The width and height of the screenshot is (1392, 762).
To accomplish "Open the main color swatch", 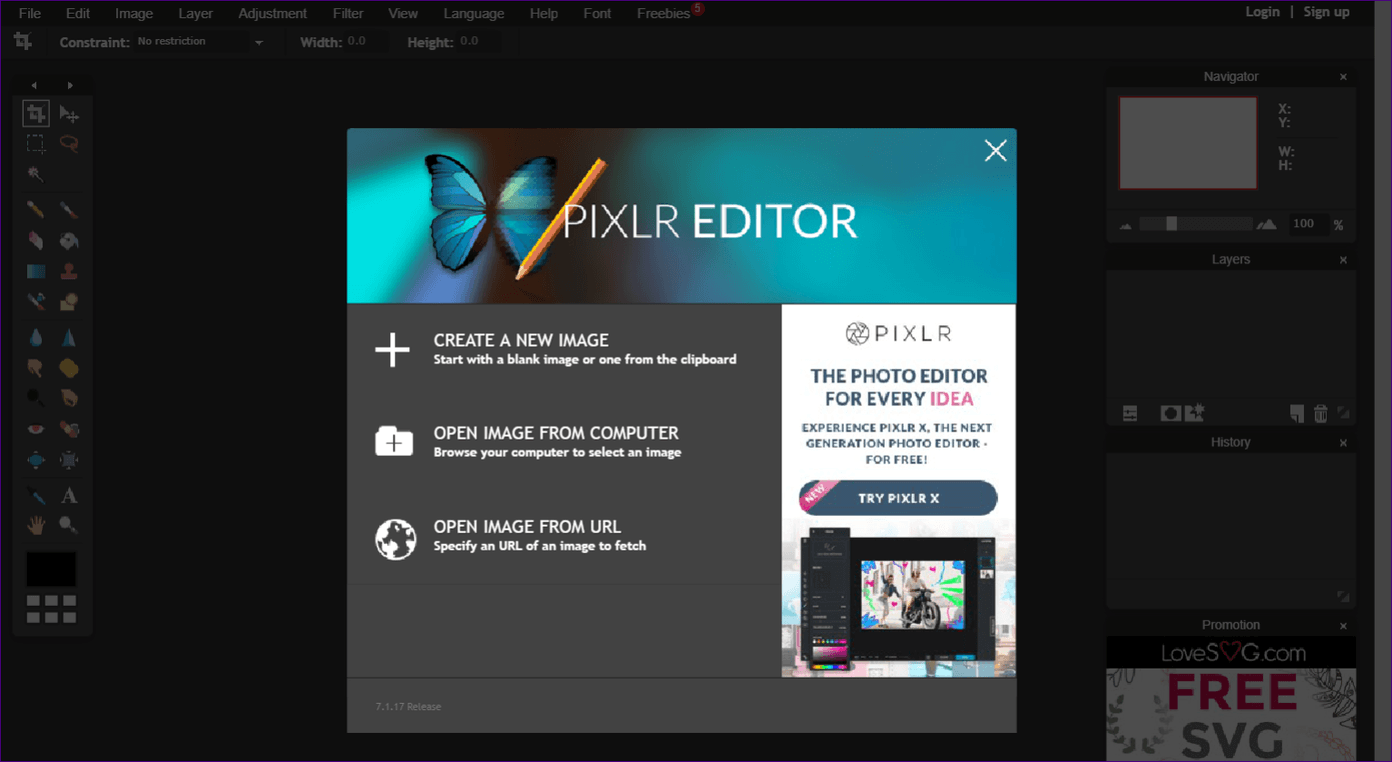I will point(51,569).
